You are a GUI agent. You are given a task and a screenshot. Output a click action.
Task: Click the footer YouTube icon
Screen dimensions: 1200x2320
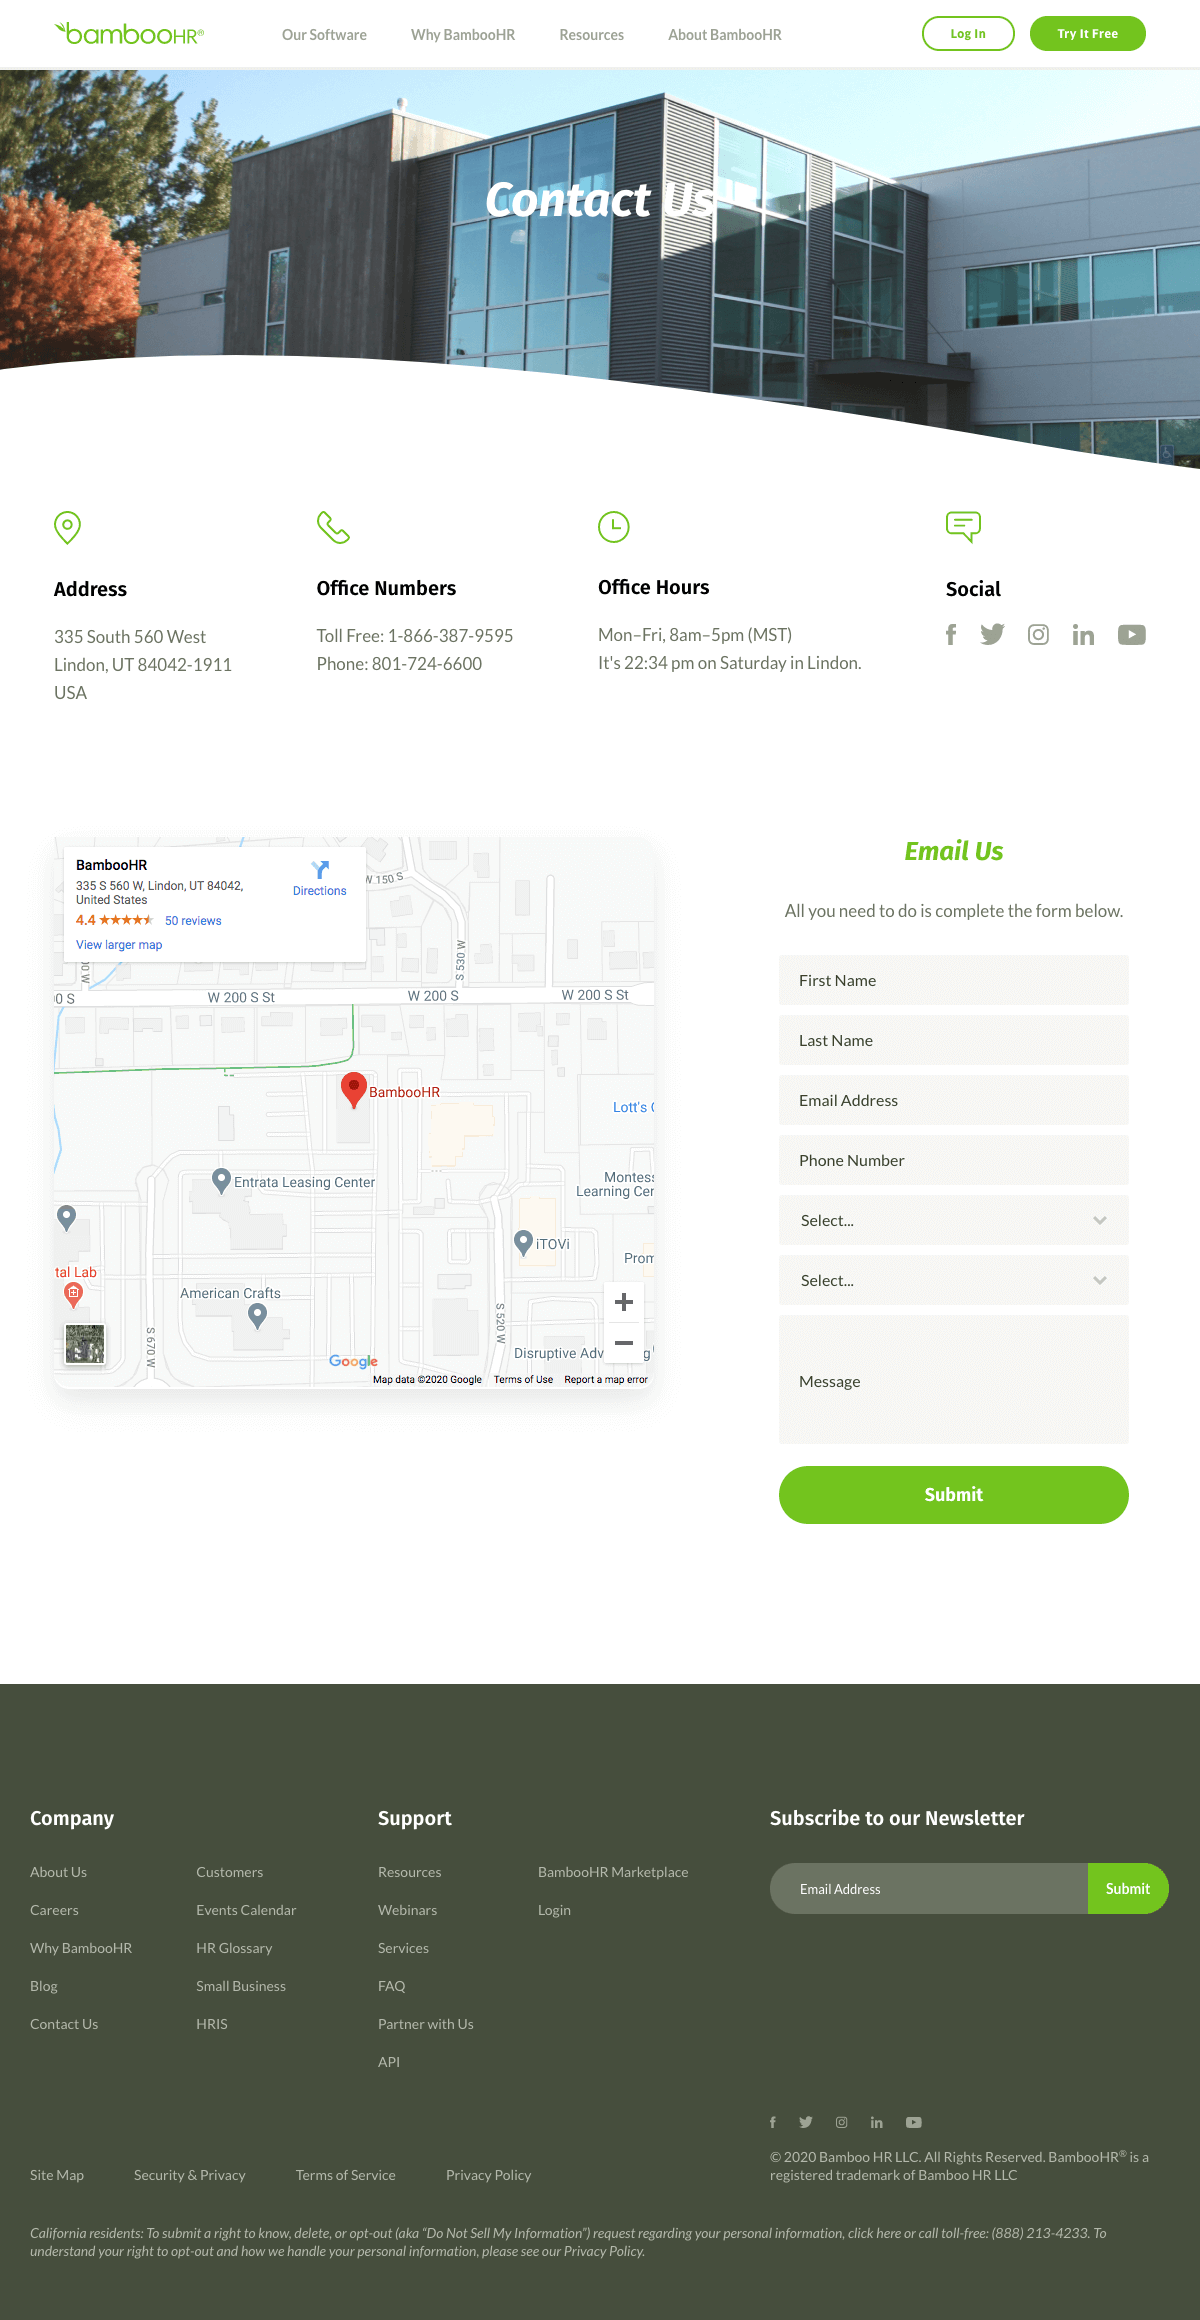pyautogui.click(x=914, y=2122)
